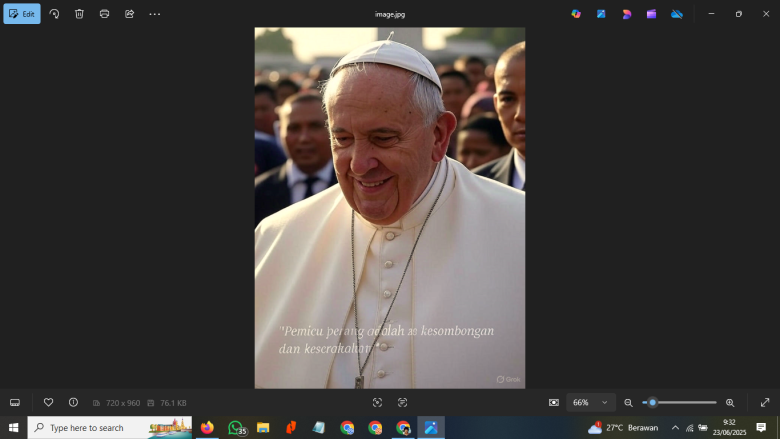Image resolution: width=780 pixels, height=439 pixels.
Task: Click the 76.1 KB file size text
Action: (x=173, y=403)
